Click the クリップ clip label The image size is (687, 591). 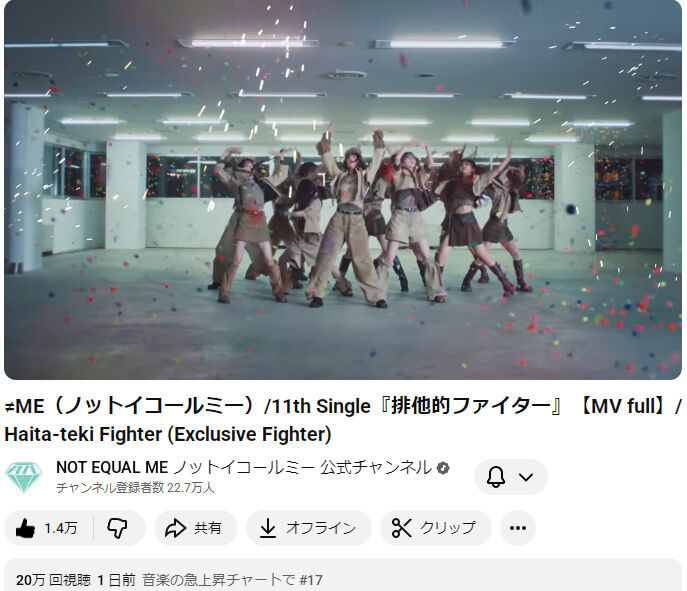[448, 528]
